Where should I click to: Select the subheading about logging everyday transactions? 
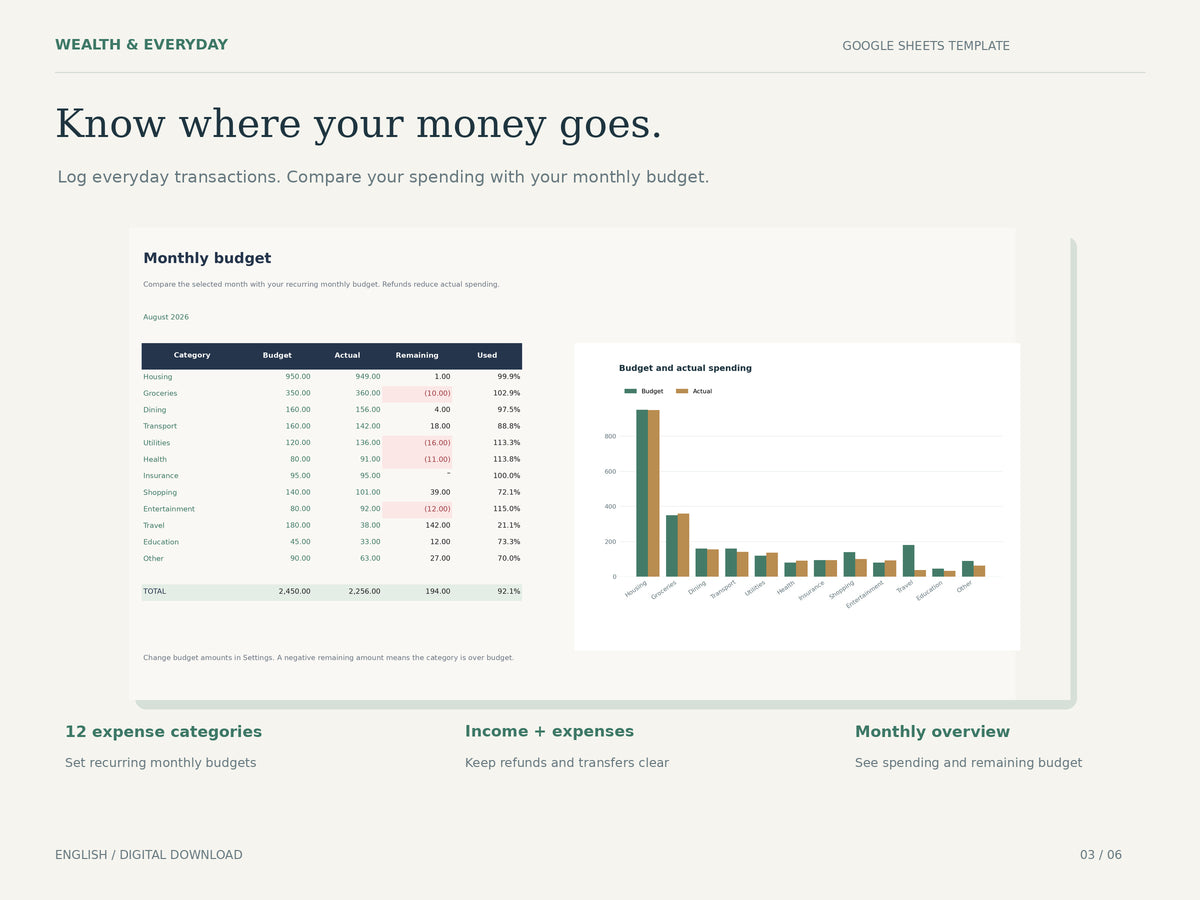pyautogui.click(x=383, y=177)
